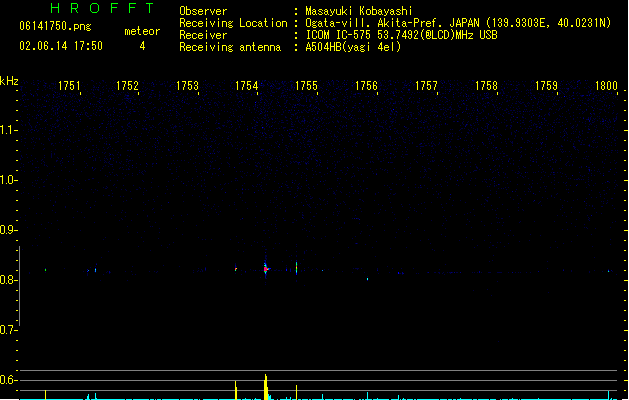Click the meteor count value 4
The width and height of the screenshot is (629, 400).
[142, 46]
